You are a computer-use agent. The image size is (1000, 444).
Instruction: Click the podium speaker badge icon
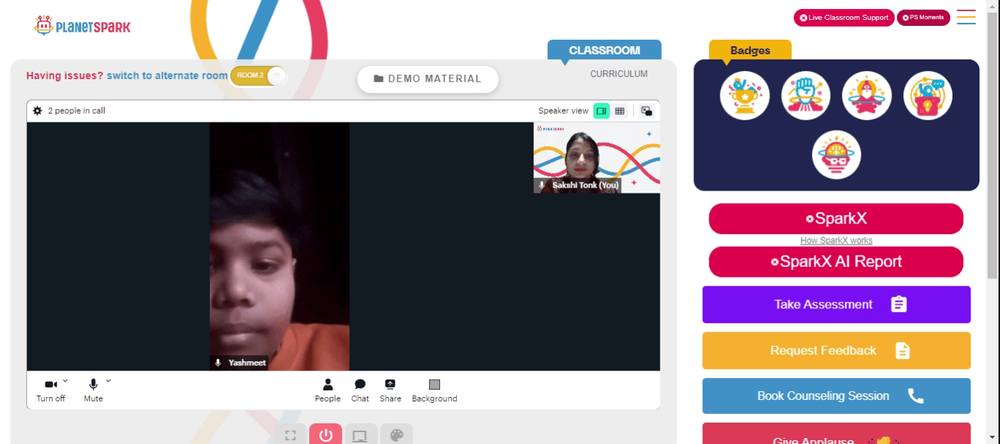coord(928,96)
